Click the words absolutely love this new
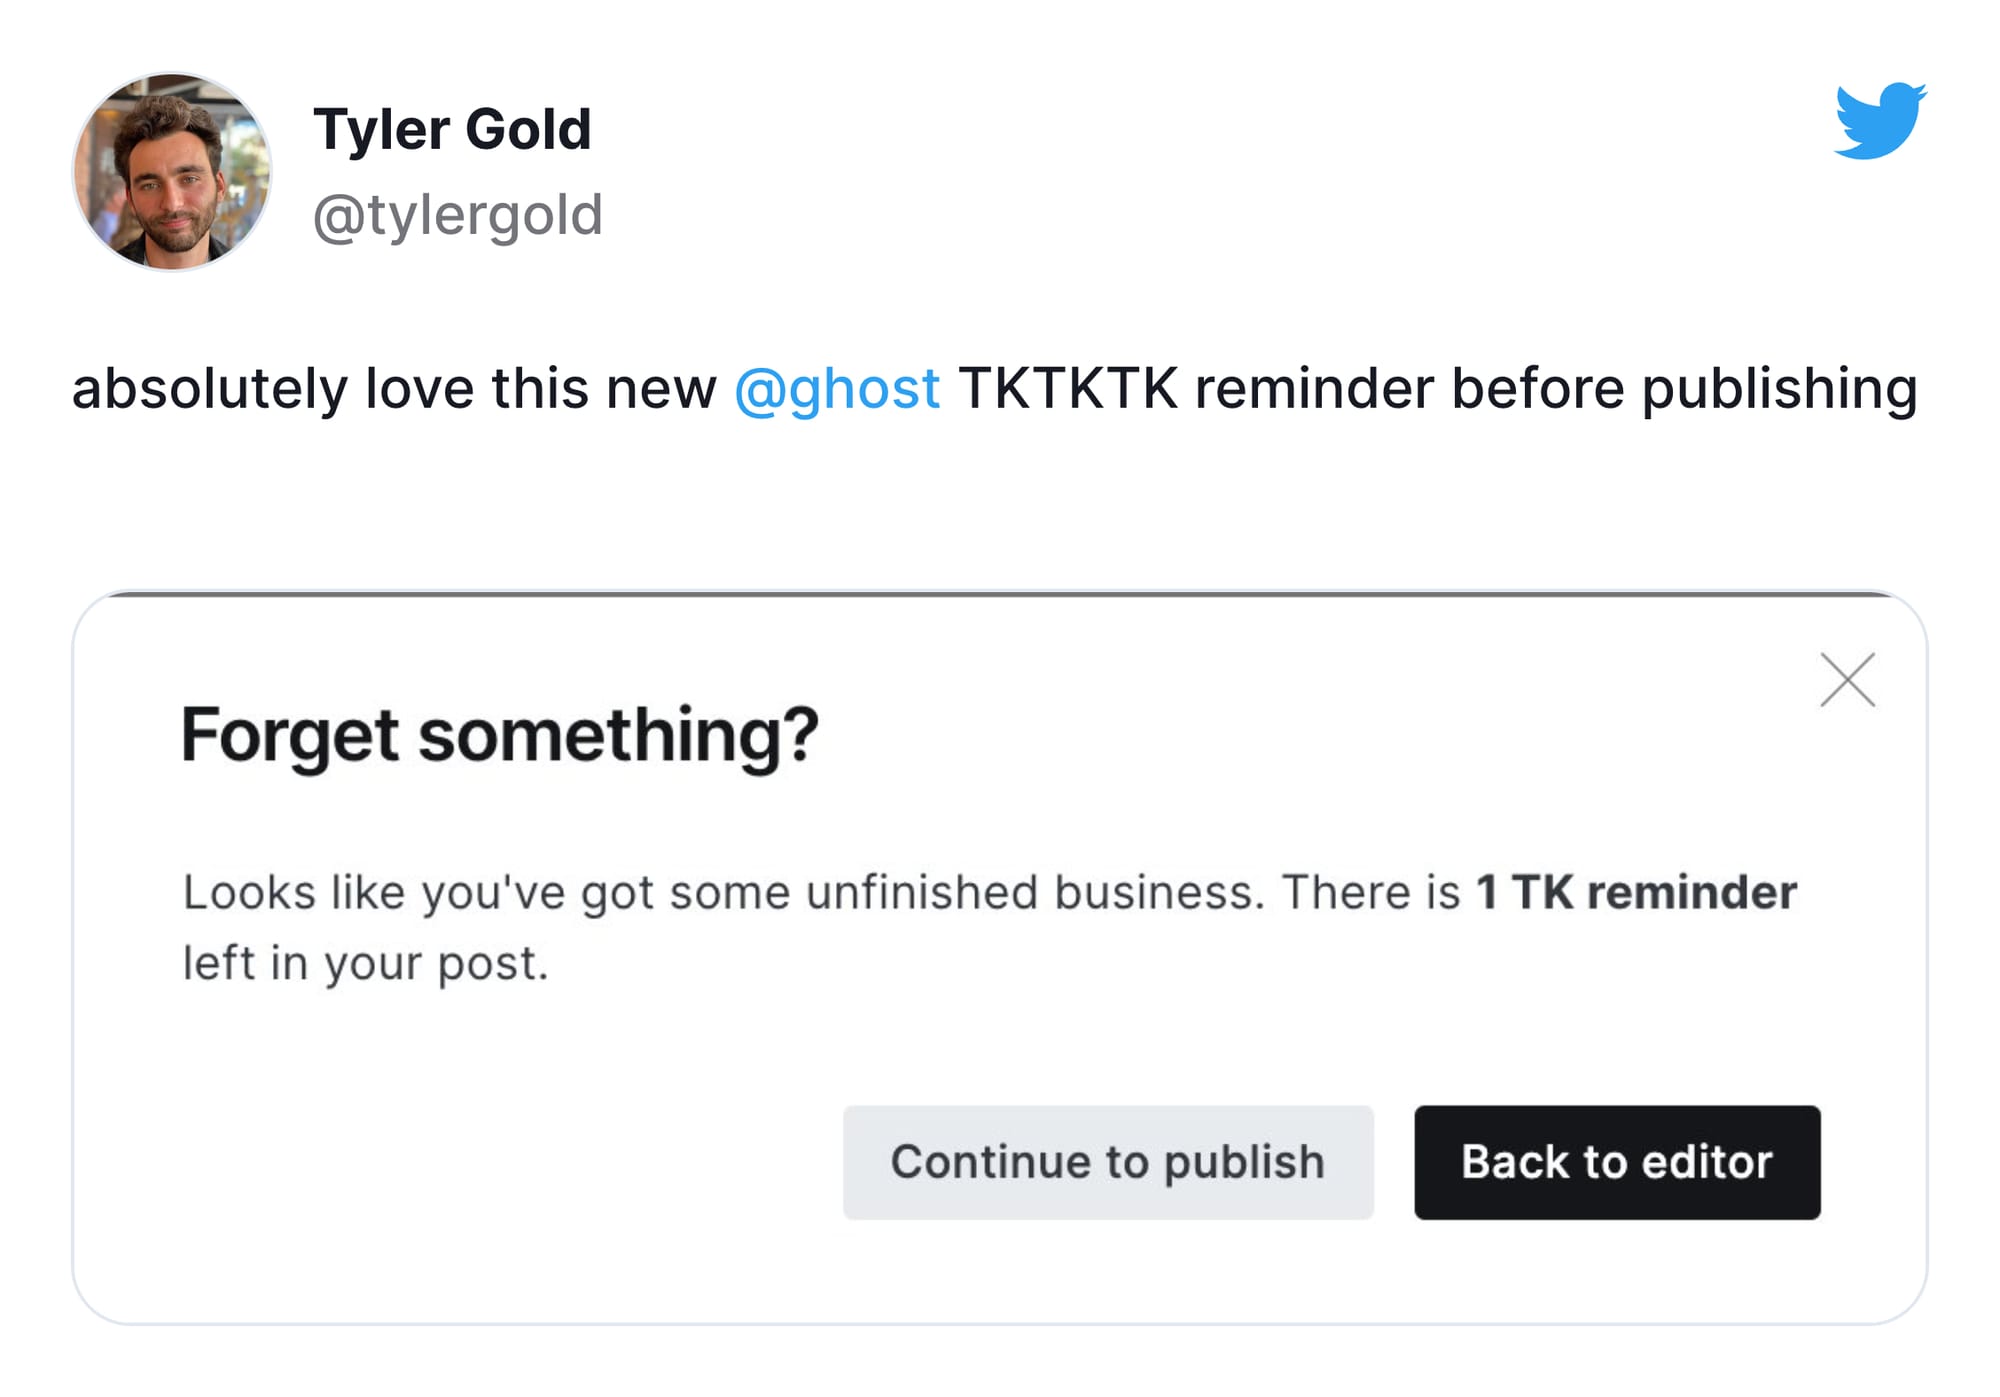The image size is (2000, 1397). pyautogui.click(x=394, y=388)
